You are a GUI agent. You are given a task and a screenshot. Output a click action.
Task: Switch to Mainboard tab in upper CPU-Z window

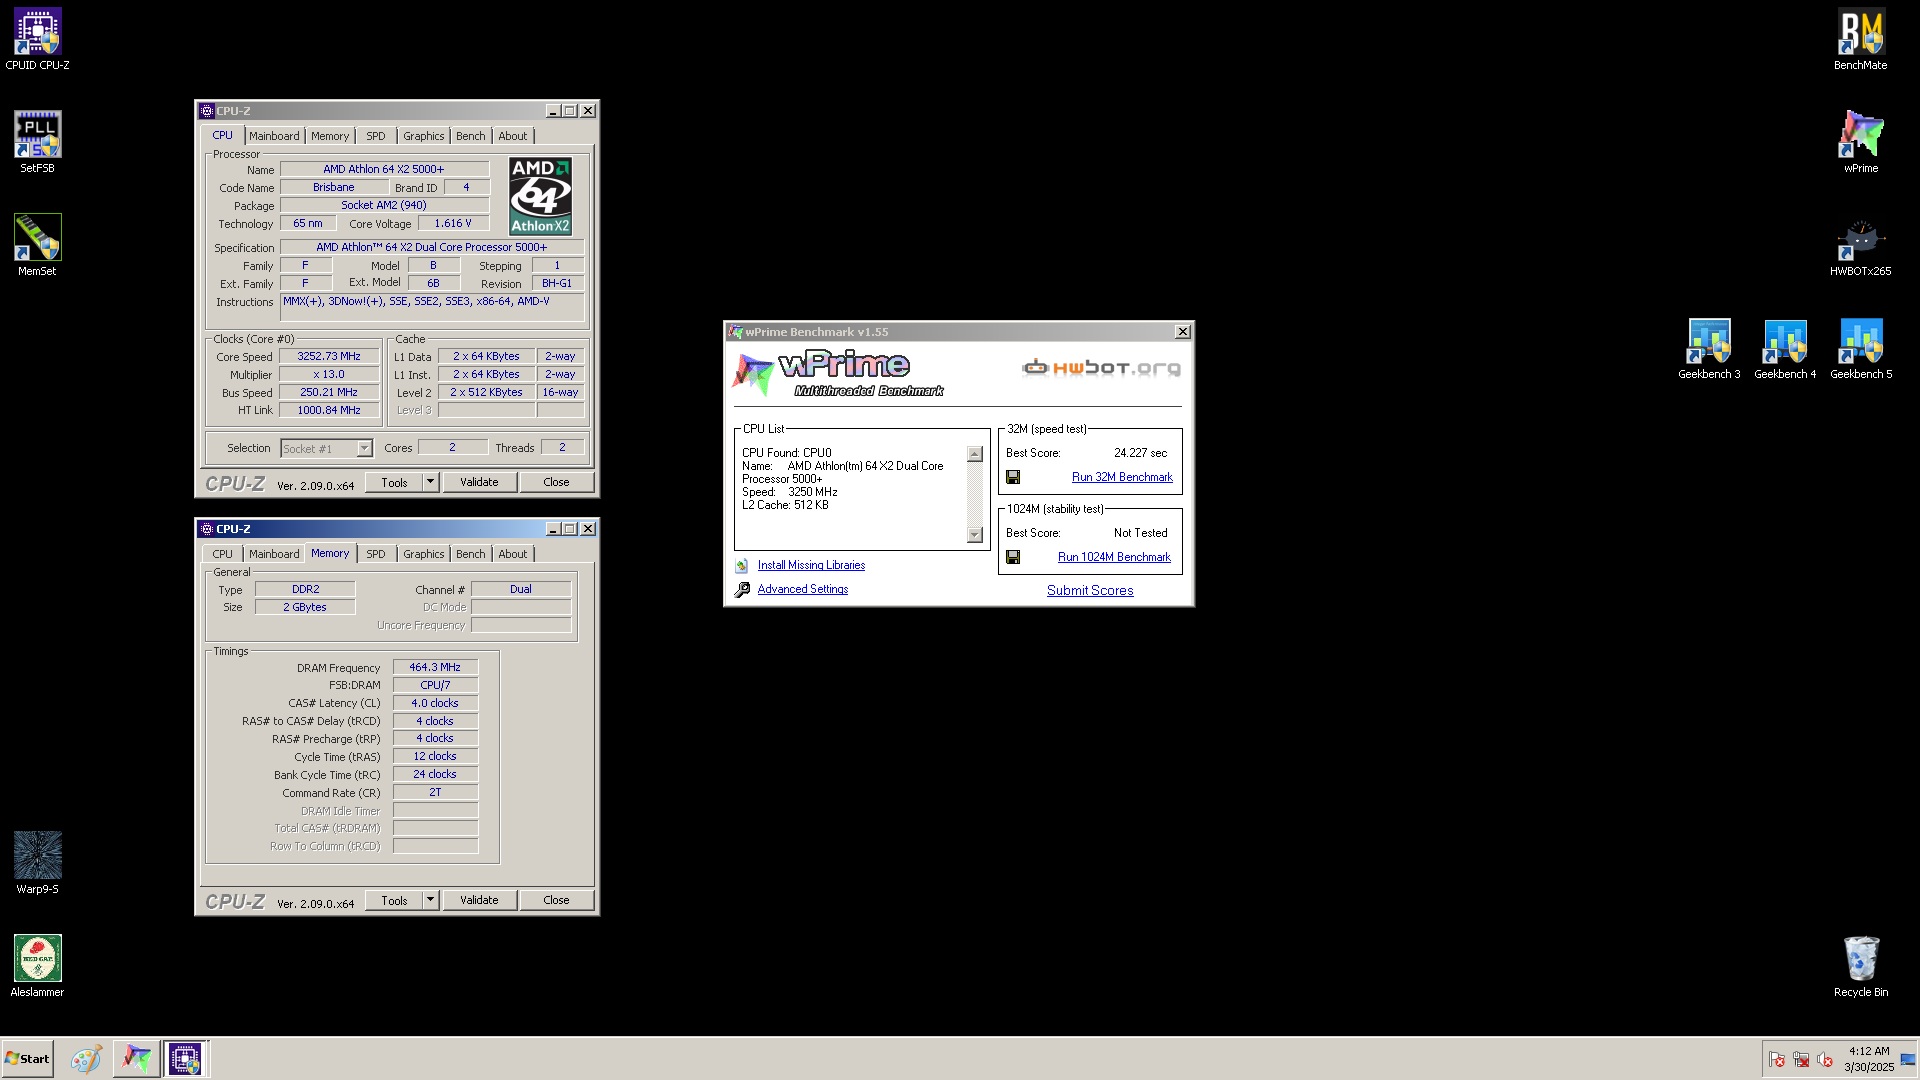(274, 136)
